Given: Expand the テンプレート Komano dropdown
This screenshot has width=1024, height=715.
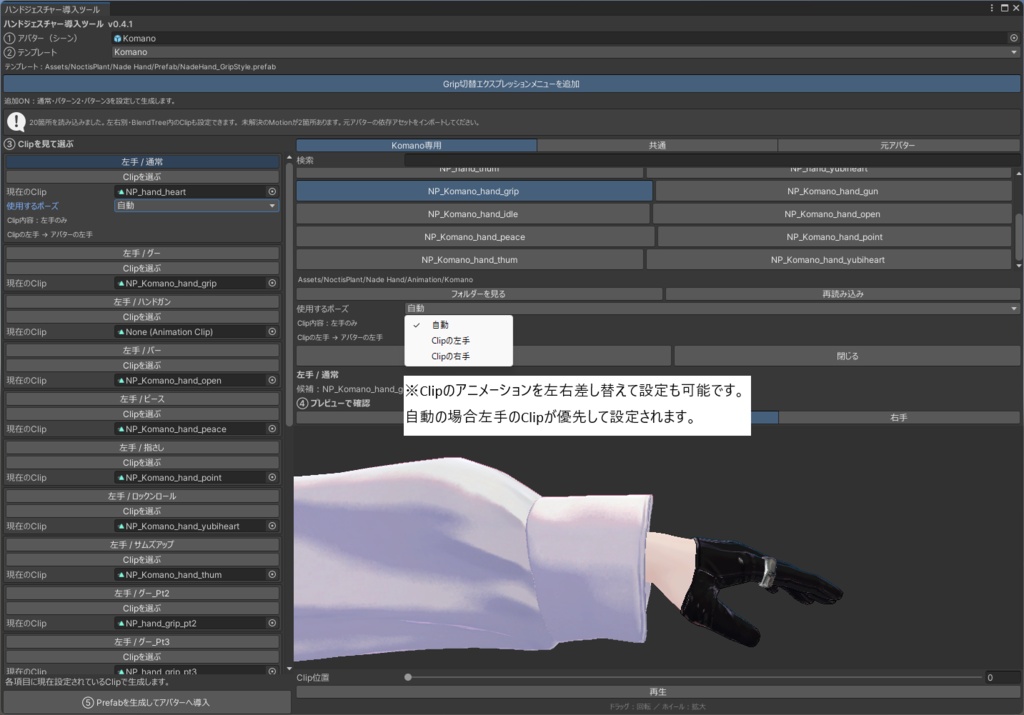Looking at the screenshot, I should coord(566,52).
